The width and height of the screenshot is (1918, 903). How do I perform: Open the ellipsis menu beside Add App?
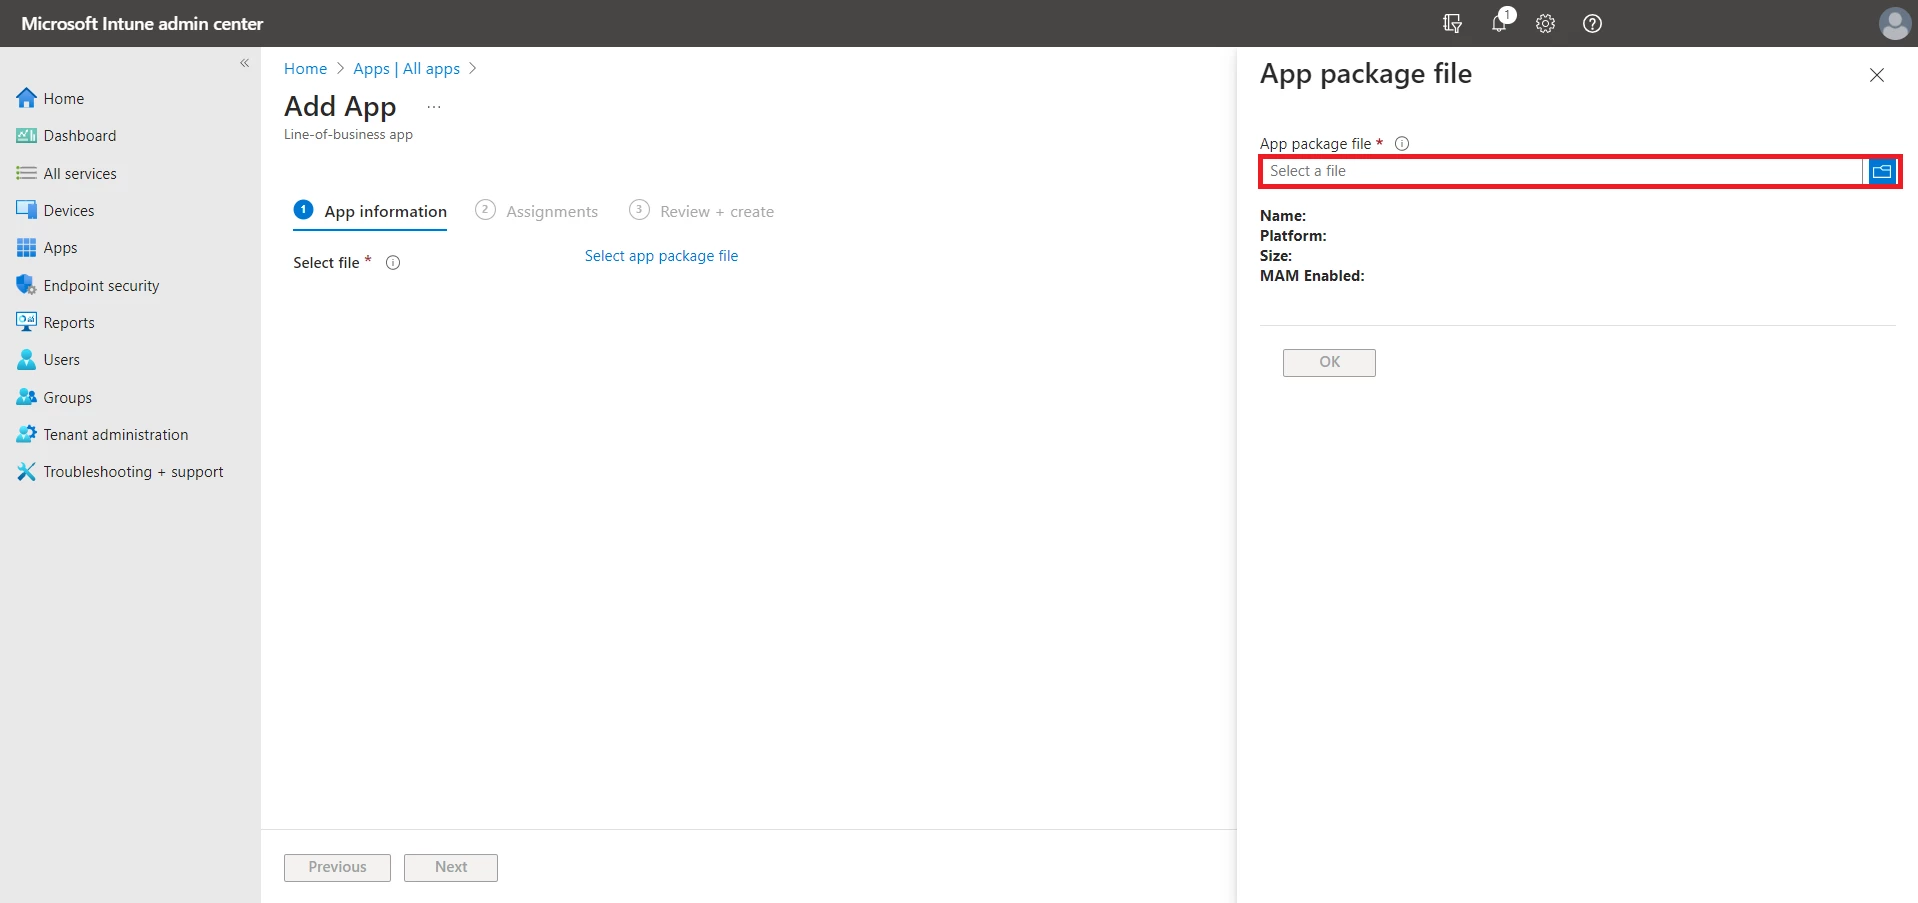[434, 107]
